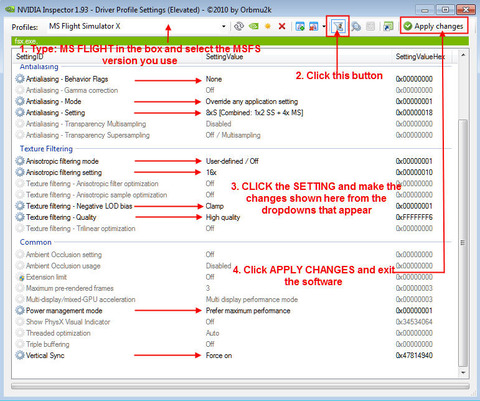The width and height of the screenshot is (480, 401).
Task: Click the vertical scrollbar down arrow
Action: [x=463, y=372]
